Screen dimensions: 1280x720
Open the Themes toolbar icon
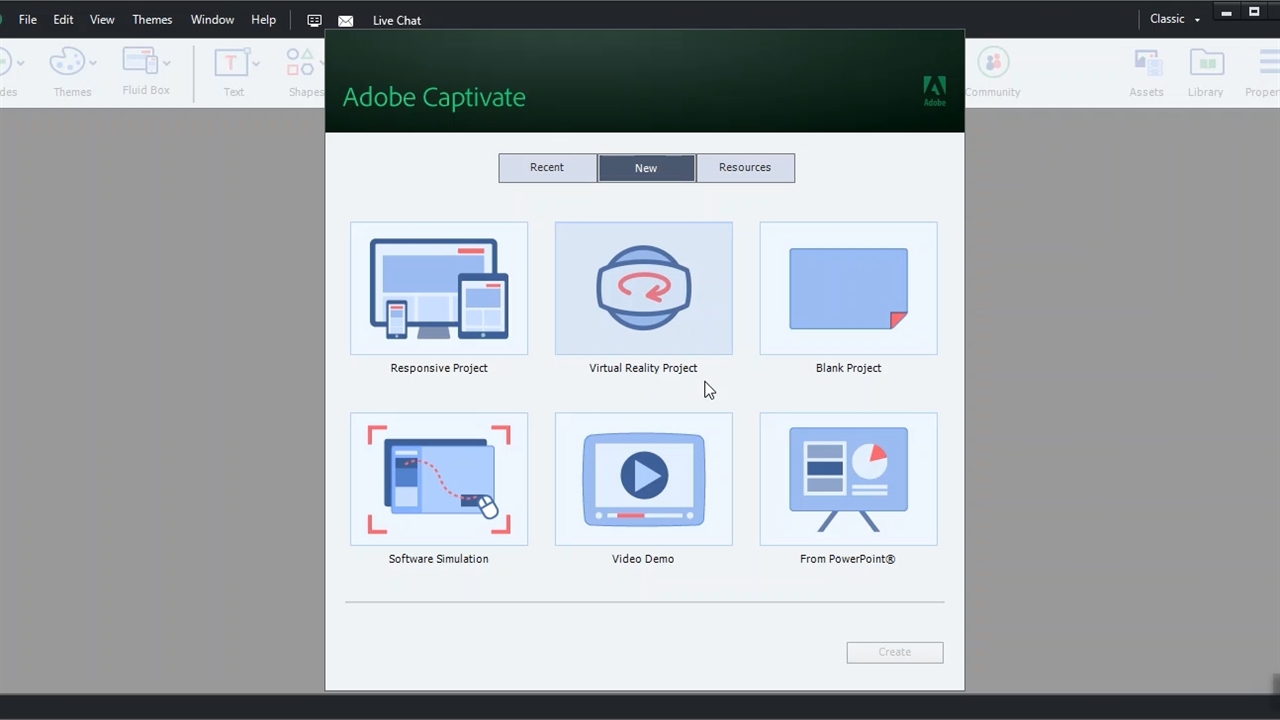[x=68, y=64]
